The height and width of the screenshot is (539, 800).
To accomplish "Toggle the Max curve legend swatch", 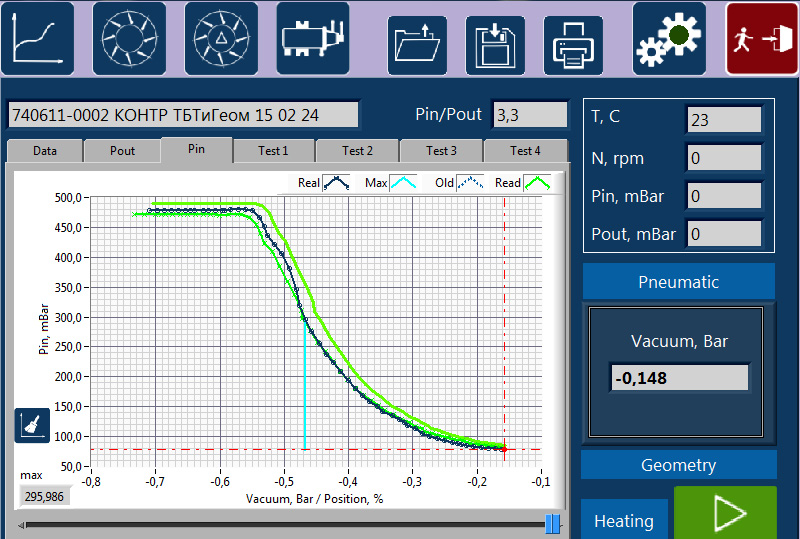I will [403, 183].
